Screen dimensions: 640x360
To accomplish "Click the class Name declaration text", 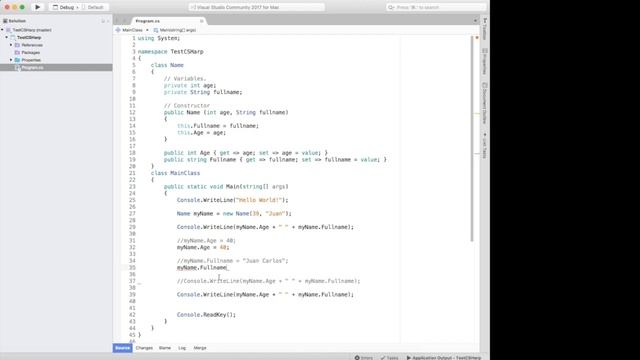I will [x=167, y=65].
